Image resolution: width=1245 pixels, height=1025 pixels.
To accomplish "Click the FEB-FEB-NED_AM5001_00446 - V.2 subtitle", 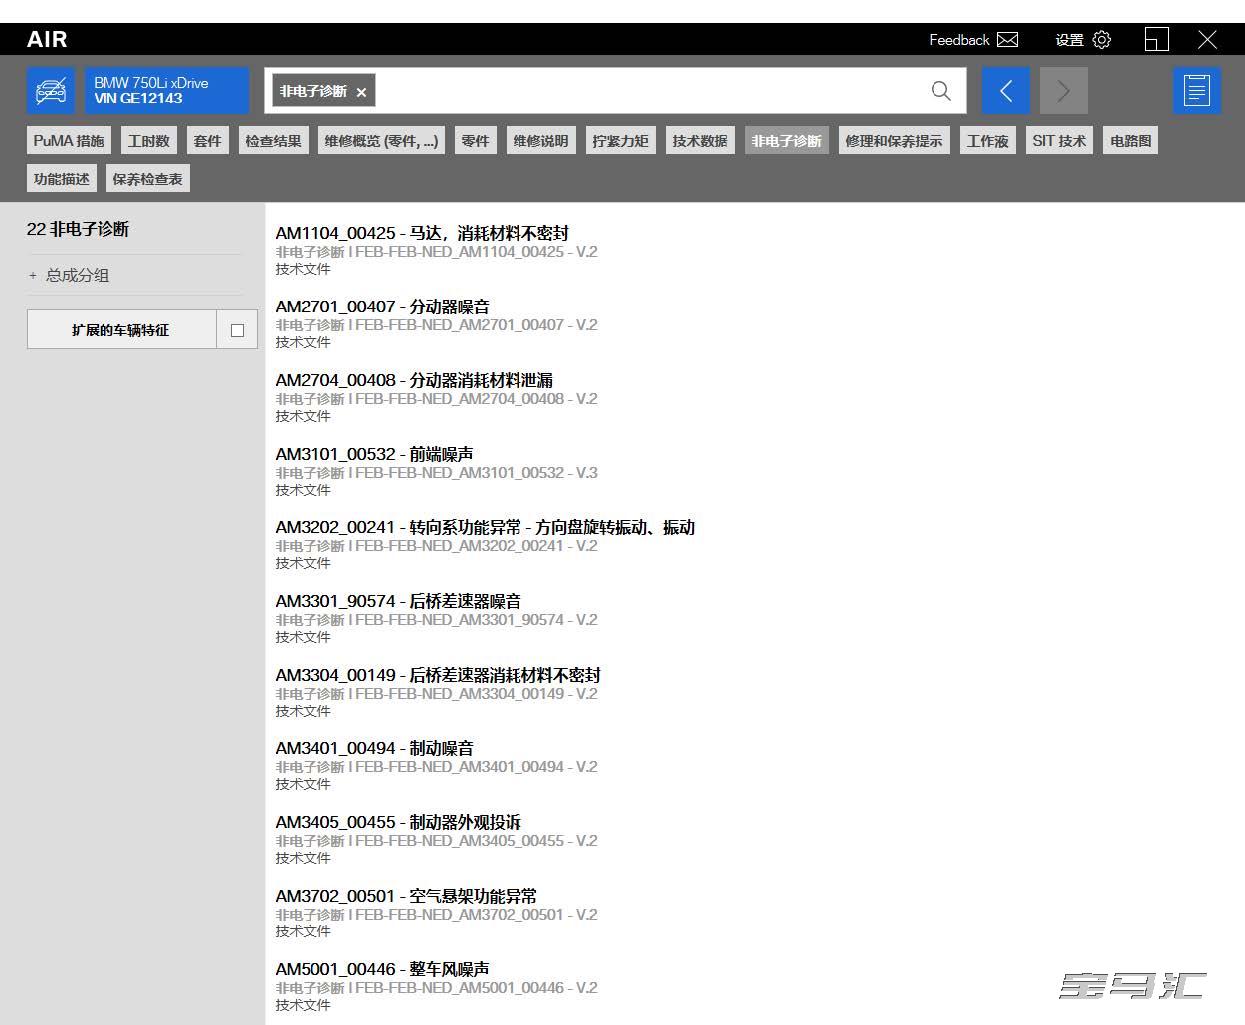I will 476,988.
